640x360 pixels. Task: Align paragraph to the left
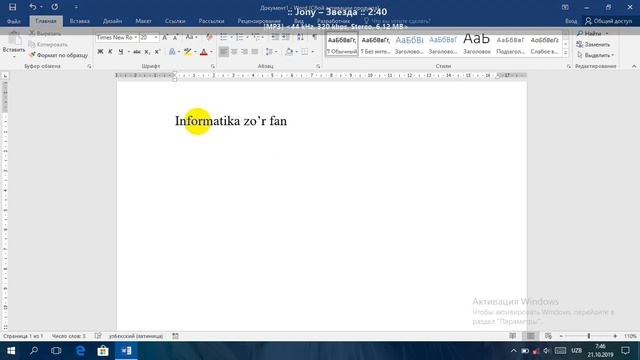pyautogui.click(x=224, y=52)
